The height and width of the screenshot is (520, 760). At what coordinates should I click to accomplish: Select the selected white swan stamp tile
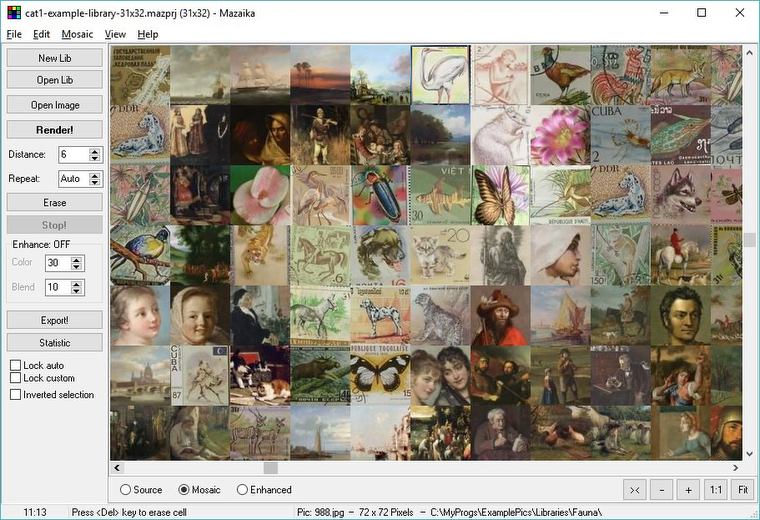coord(440,75)
